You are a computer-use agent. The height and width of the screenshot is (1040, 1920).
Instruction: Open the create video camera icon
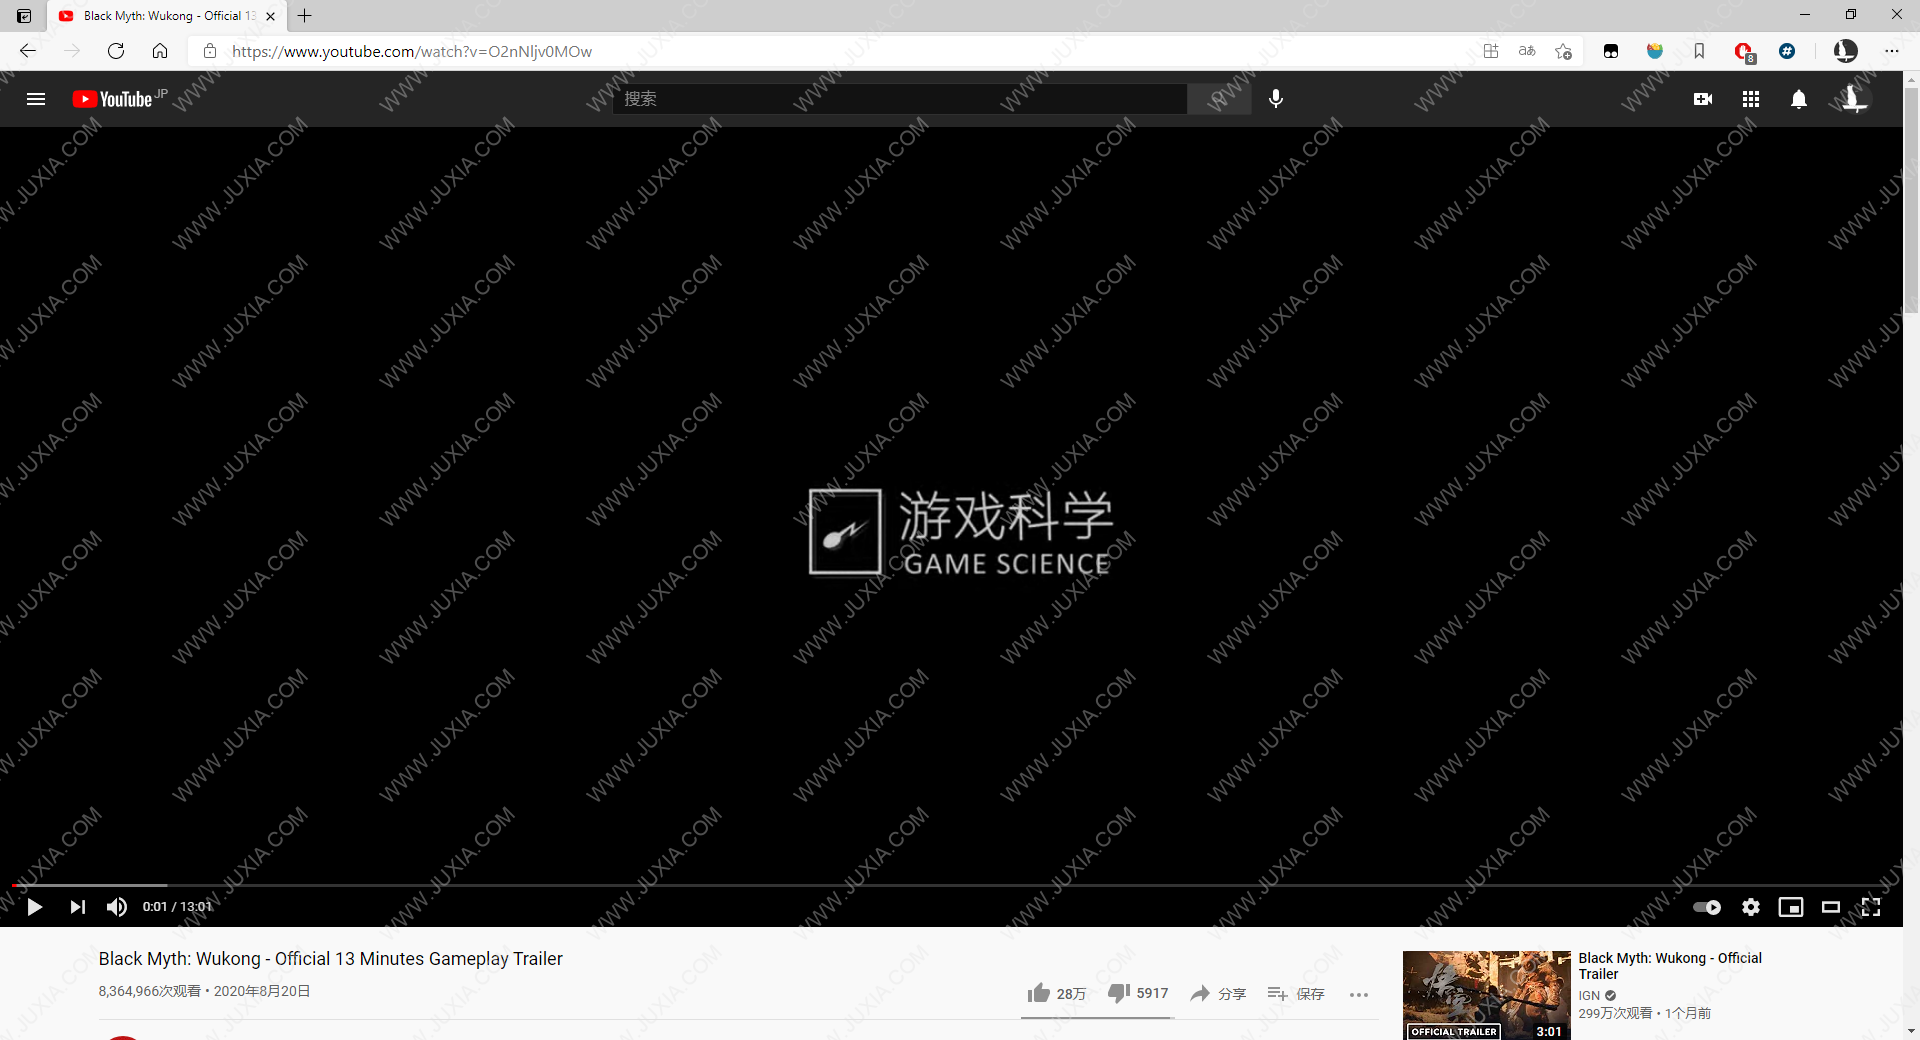[x=1703, y=99]
